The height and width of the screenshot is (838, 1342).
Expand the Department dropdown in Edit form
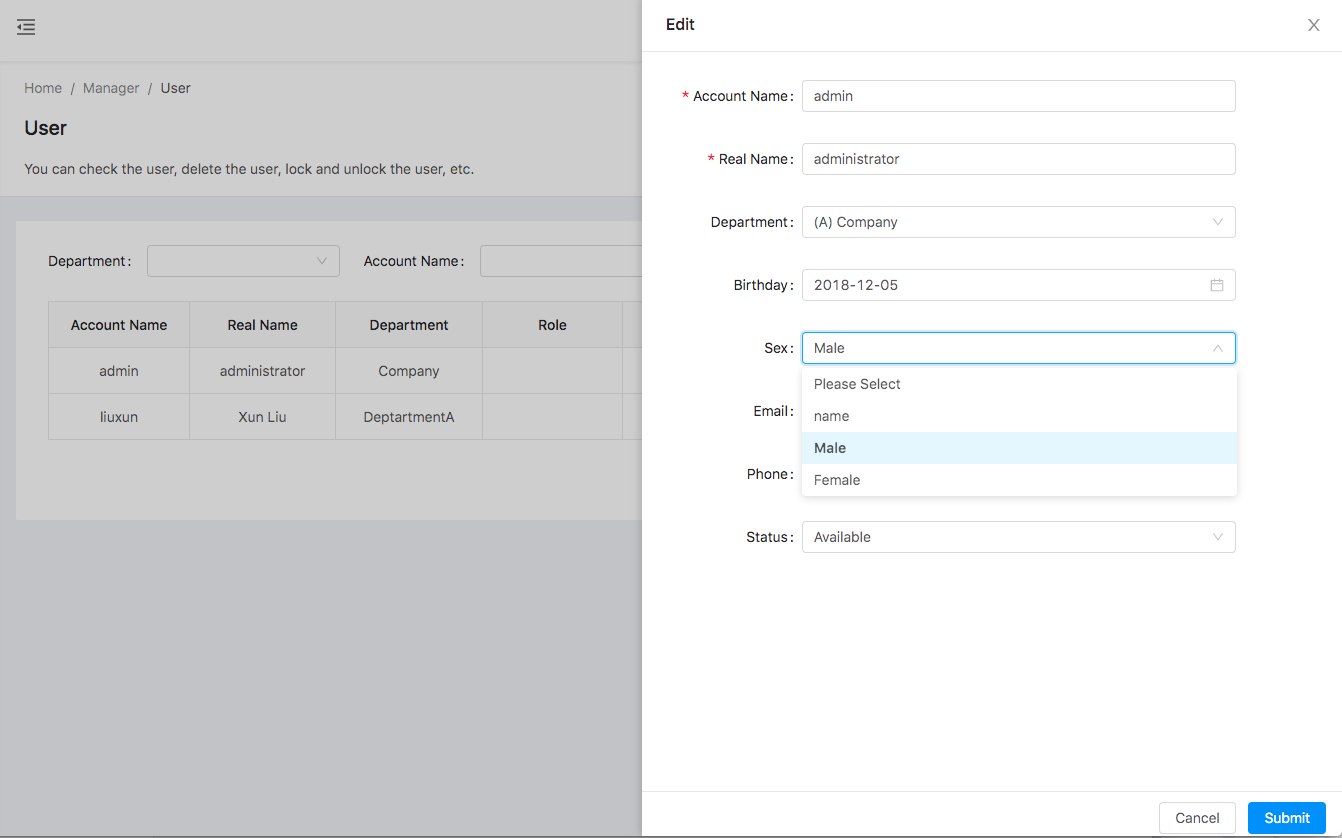(x=1019, y=222)
